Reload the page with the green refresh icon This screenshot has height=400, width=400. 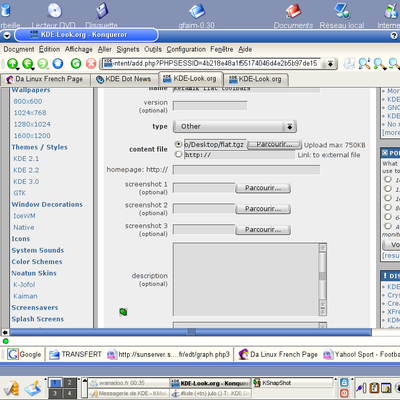point(76,63)
